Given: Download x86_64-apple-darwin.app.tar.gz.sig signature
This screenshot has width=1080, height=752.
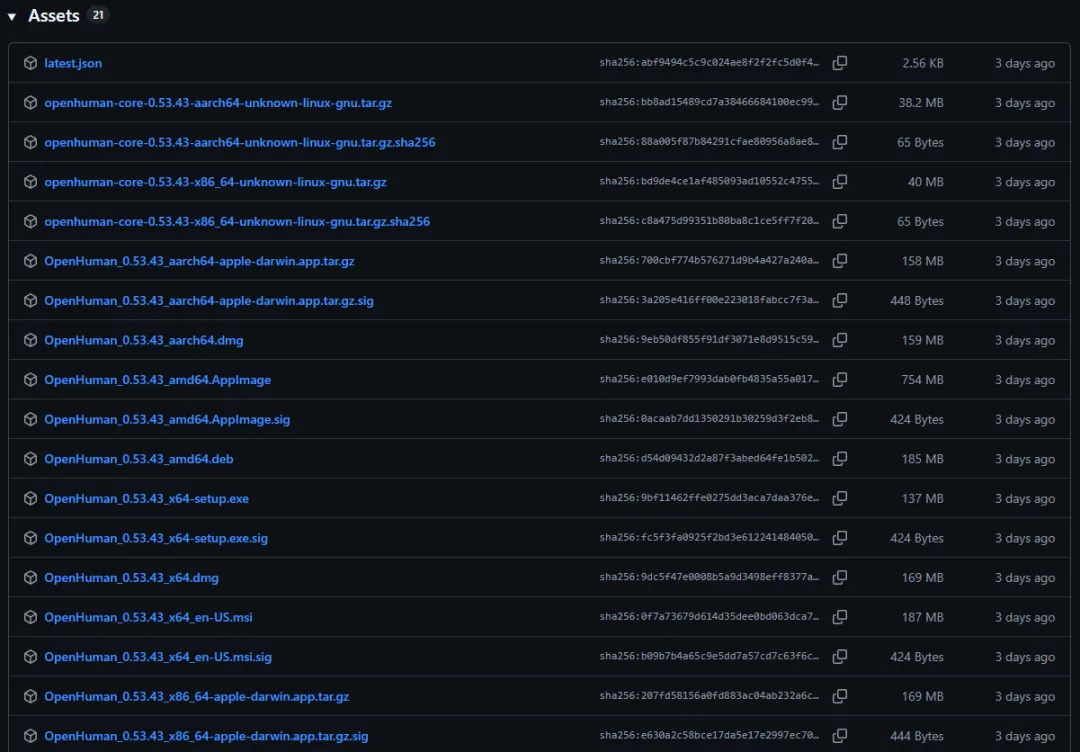Looking at the screenshot, I should 206,736.
